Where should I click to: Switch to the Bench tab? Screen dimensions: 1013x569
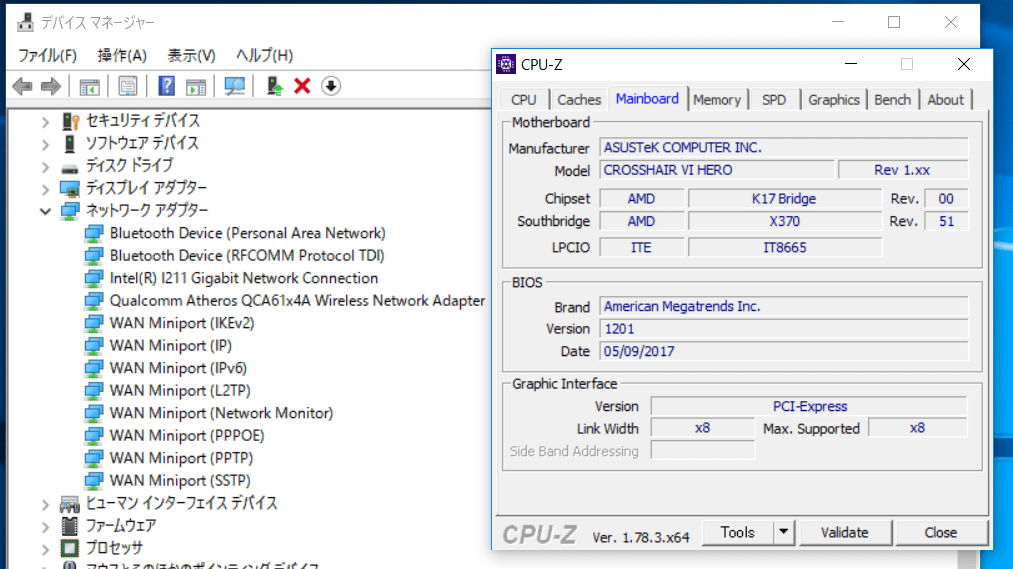tap(892, 99)
